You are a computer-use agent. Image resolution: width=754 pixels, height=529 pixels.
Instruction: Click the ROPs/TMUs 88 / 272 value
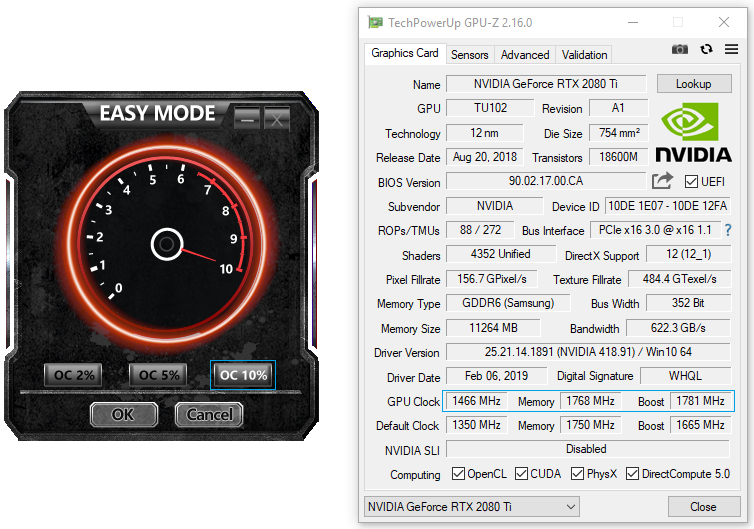tap(480, 230)
